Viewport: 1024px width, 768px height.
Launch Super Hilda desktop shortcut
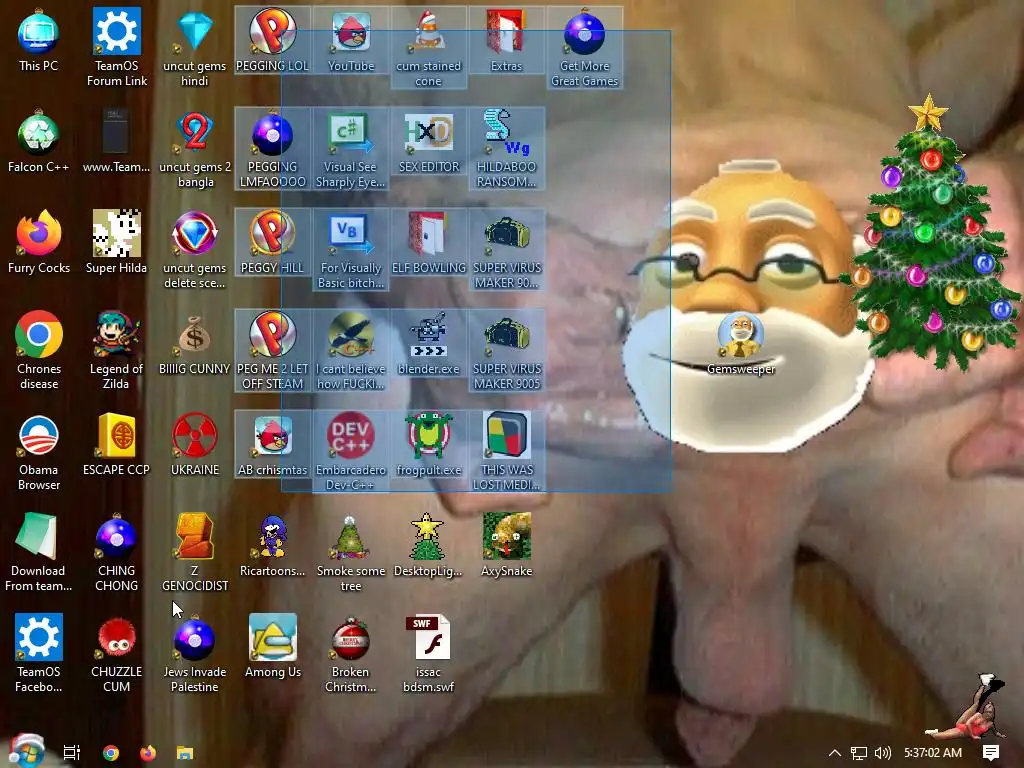click(117, 243)
